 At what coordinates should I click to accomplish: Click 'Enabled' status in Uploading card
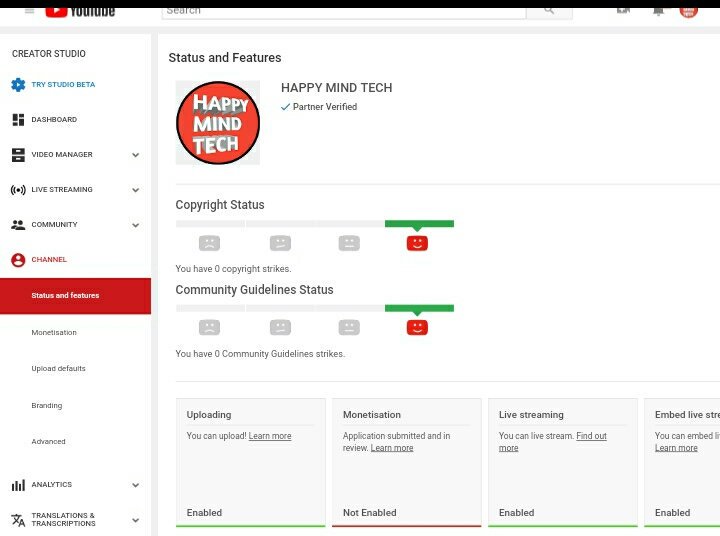pos(204,513)
